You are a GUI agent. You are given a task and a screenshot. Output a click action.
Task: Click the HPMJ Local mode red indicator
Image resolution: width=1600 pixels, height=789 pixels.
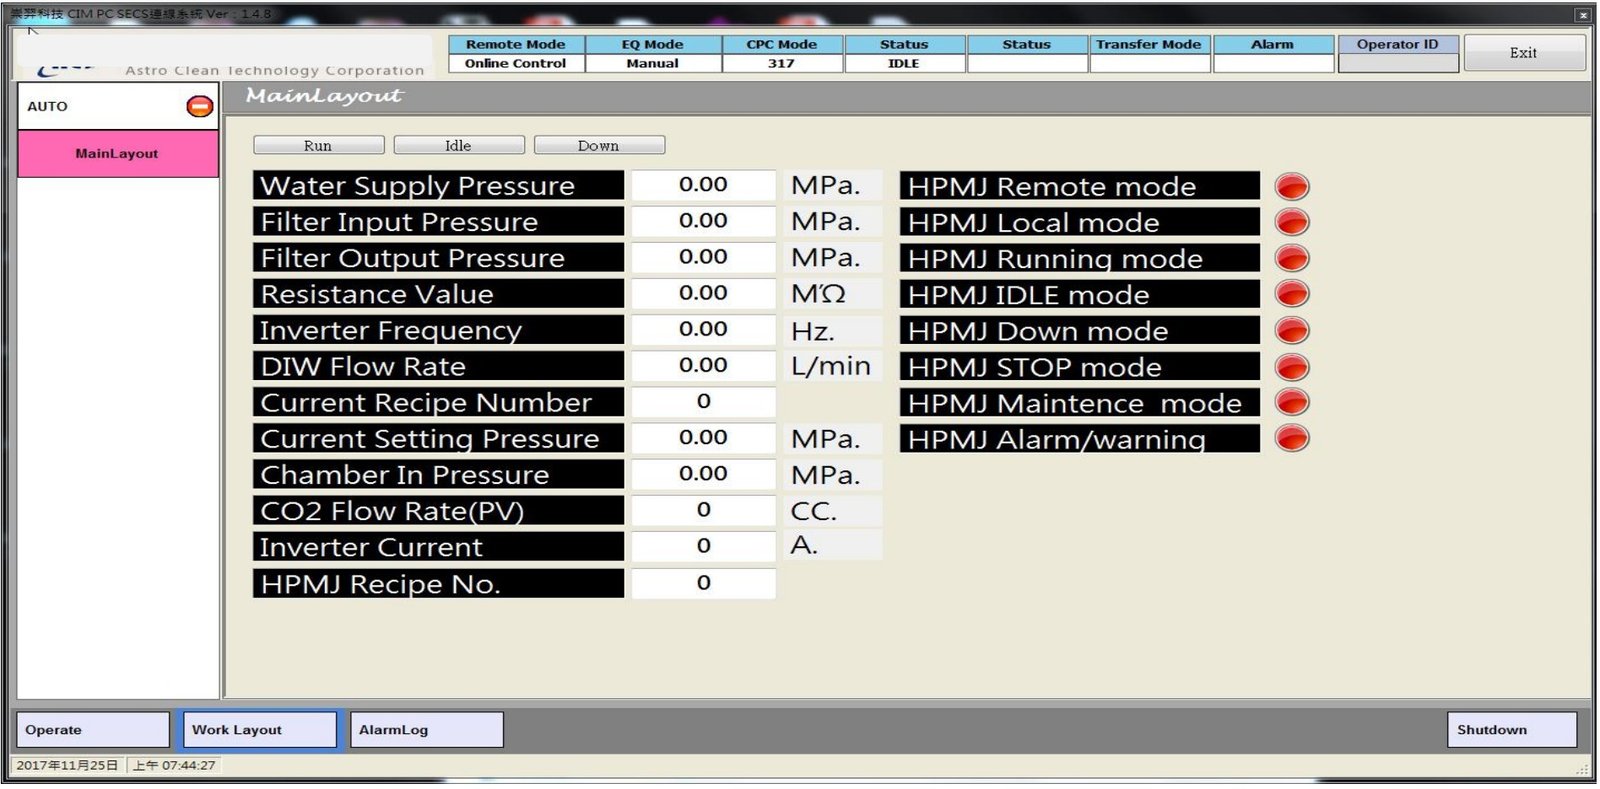[x=1292, y=223]
